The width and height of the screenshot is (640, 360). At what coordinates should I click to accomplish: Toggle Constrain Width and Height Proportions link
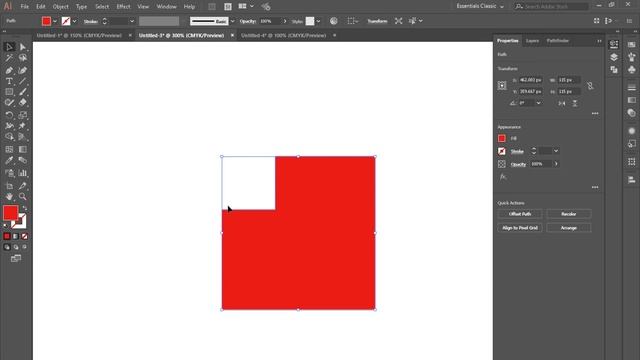pyautogui.click(x=590, y=86)
